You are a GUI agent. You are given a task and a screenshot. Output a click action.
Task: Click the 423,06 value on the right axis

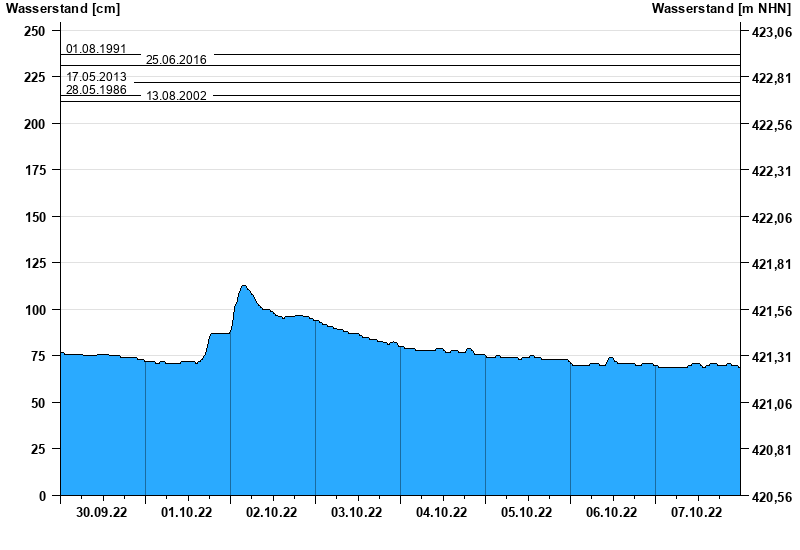tap(768, 32)
